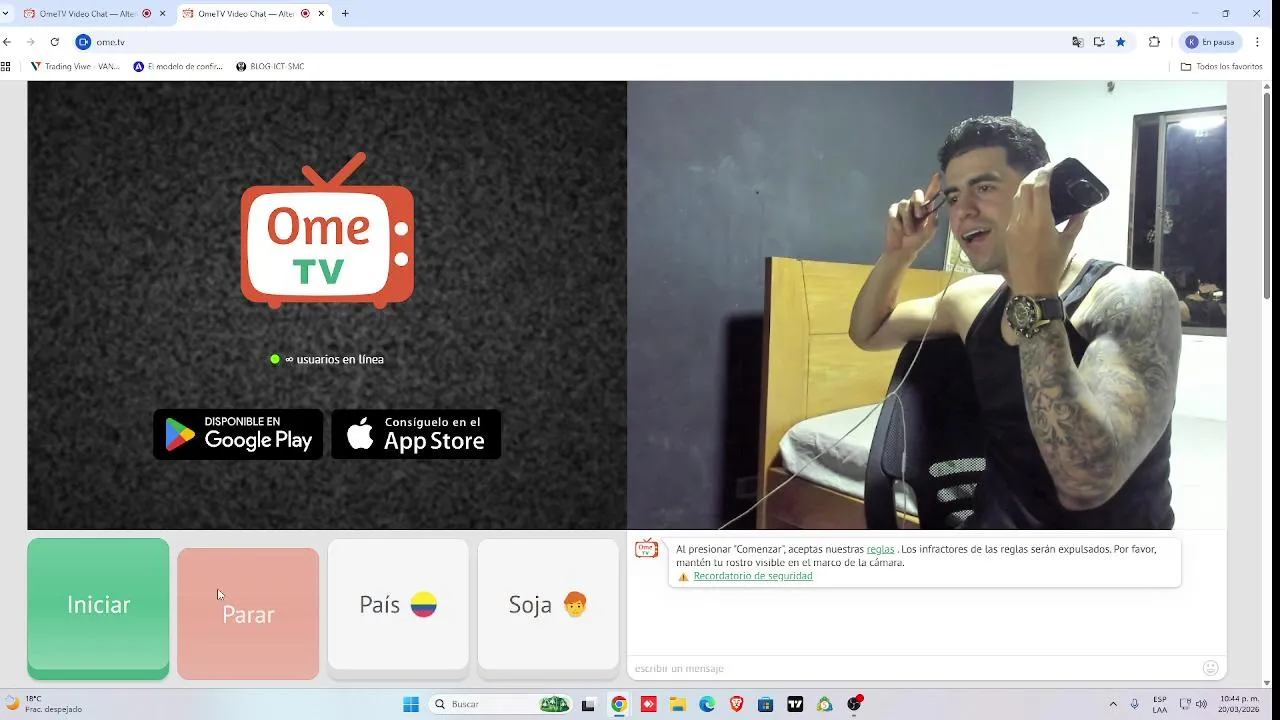Click the taskbar Buscar search box

(x=500, y=704)
